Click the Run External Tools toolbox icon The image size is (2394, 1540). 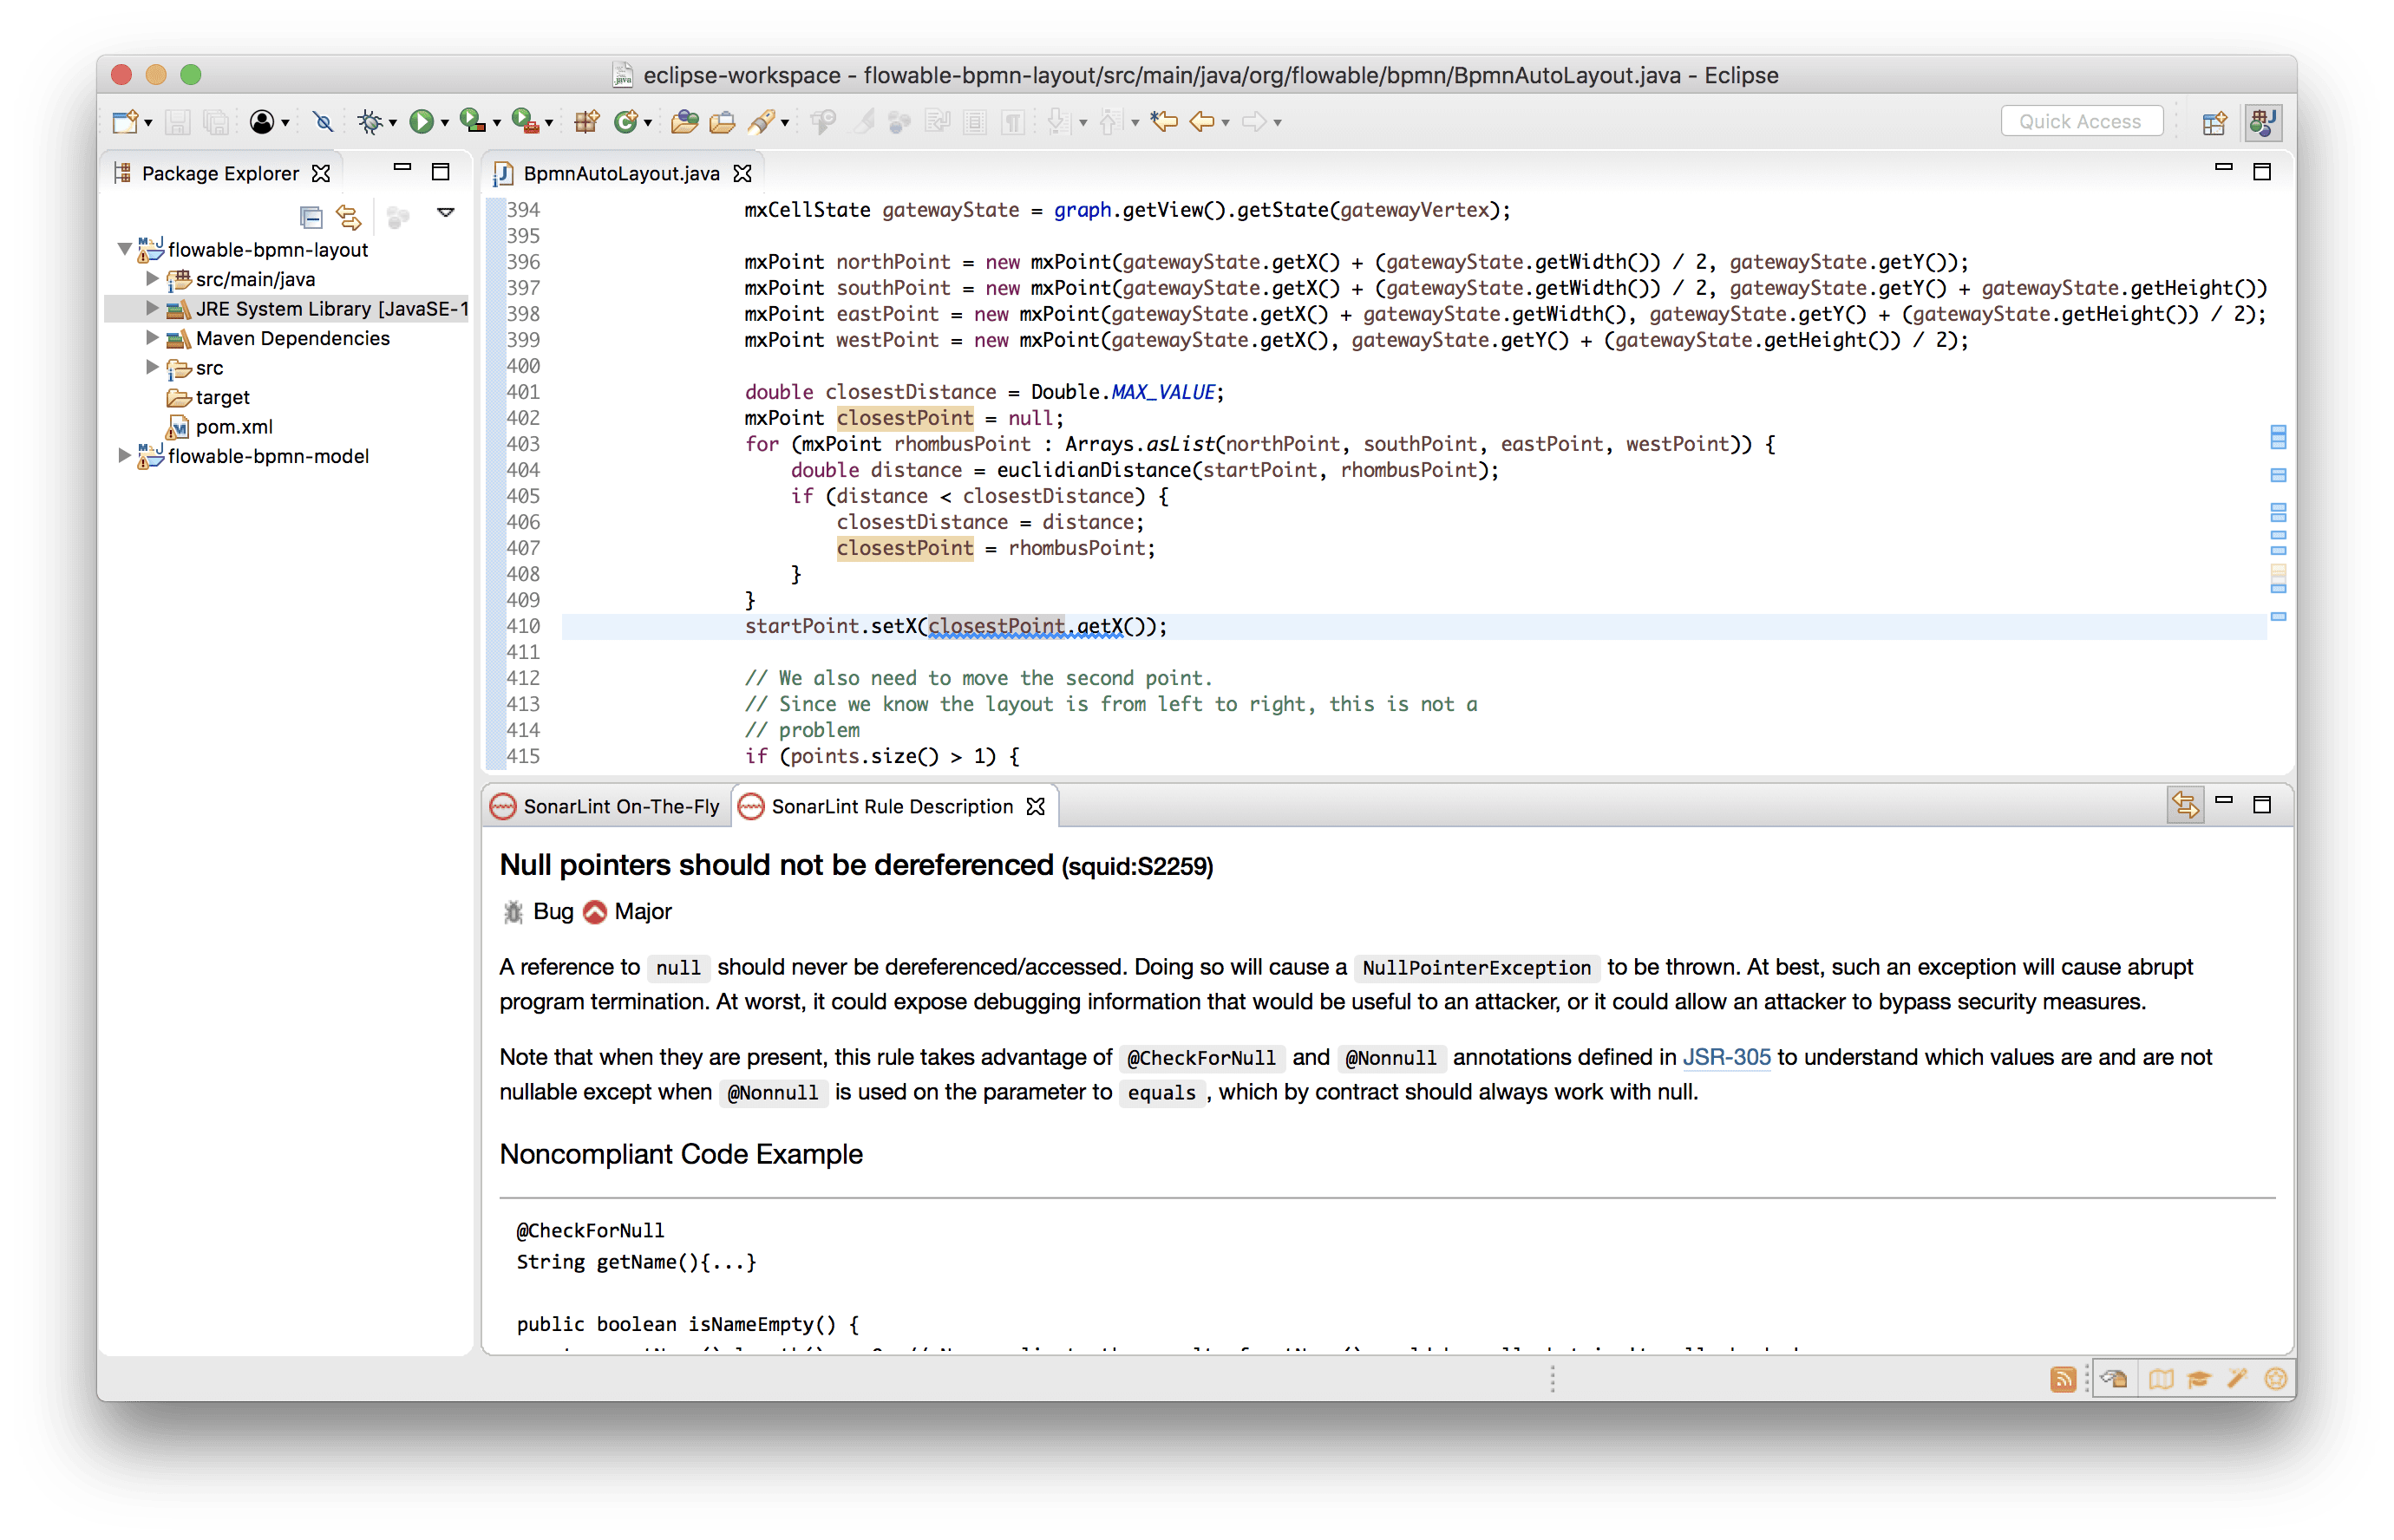pyautogui.click(x=525, y=122)
